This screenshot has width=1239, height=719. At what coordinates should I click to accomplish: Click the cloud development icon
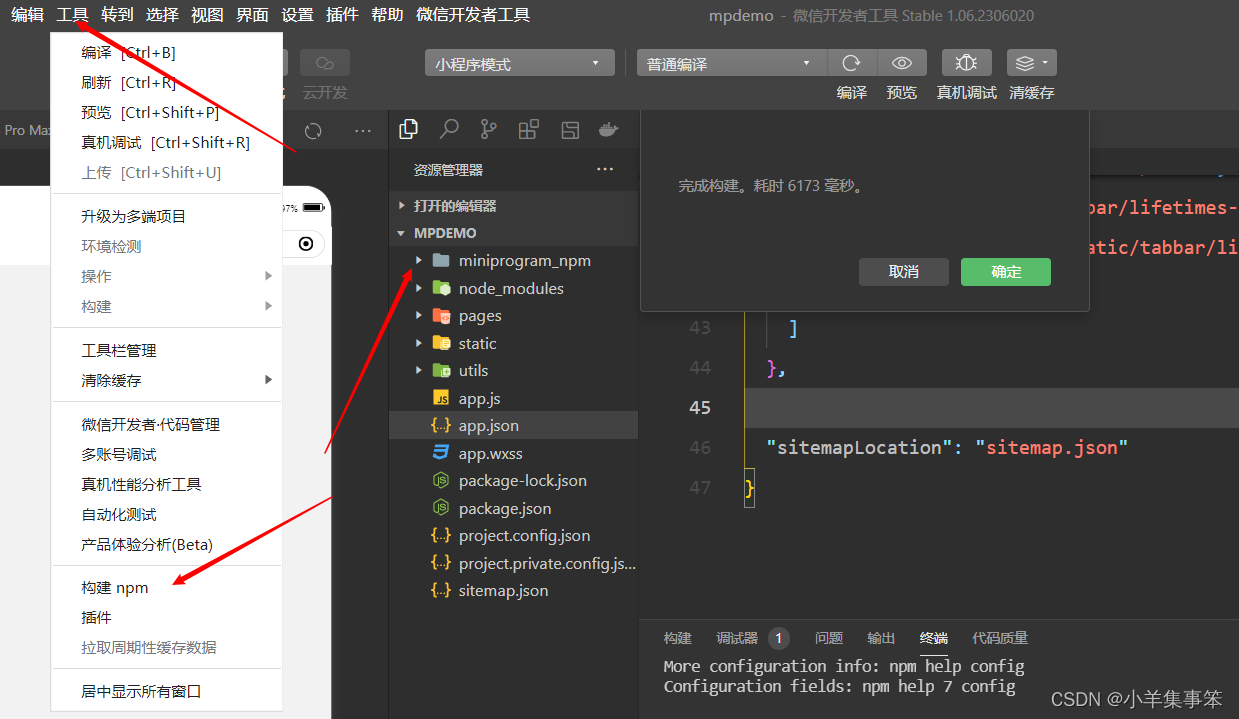coord(325,63)
